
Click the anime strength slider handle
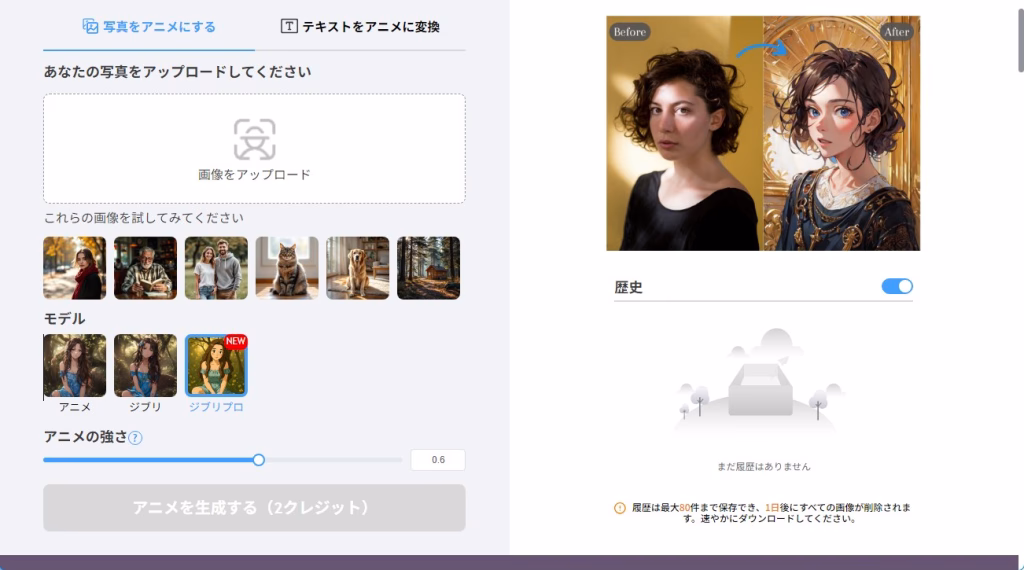tap(259, 460)
